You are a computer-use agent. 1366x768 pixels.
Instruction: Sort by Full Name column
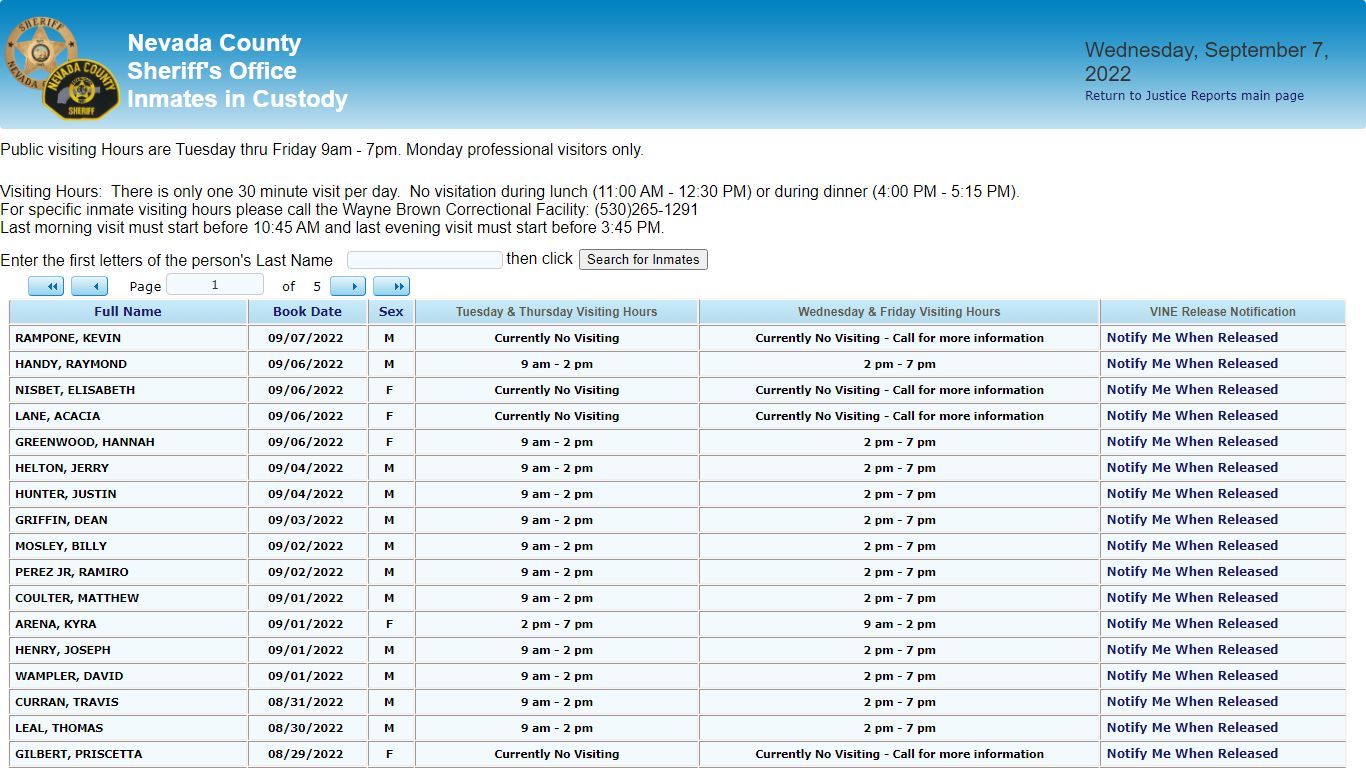tap(128, 312)
